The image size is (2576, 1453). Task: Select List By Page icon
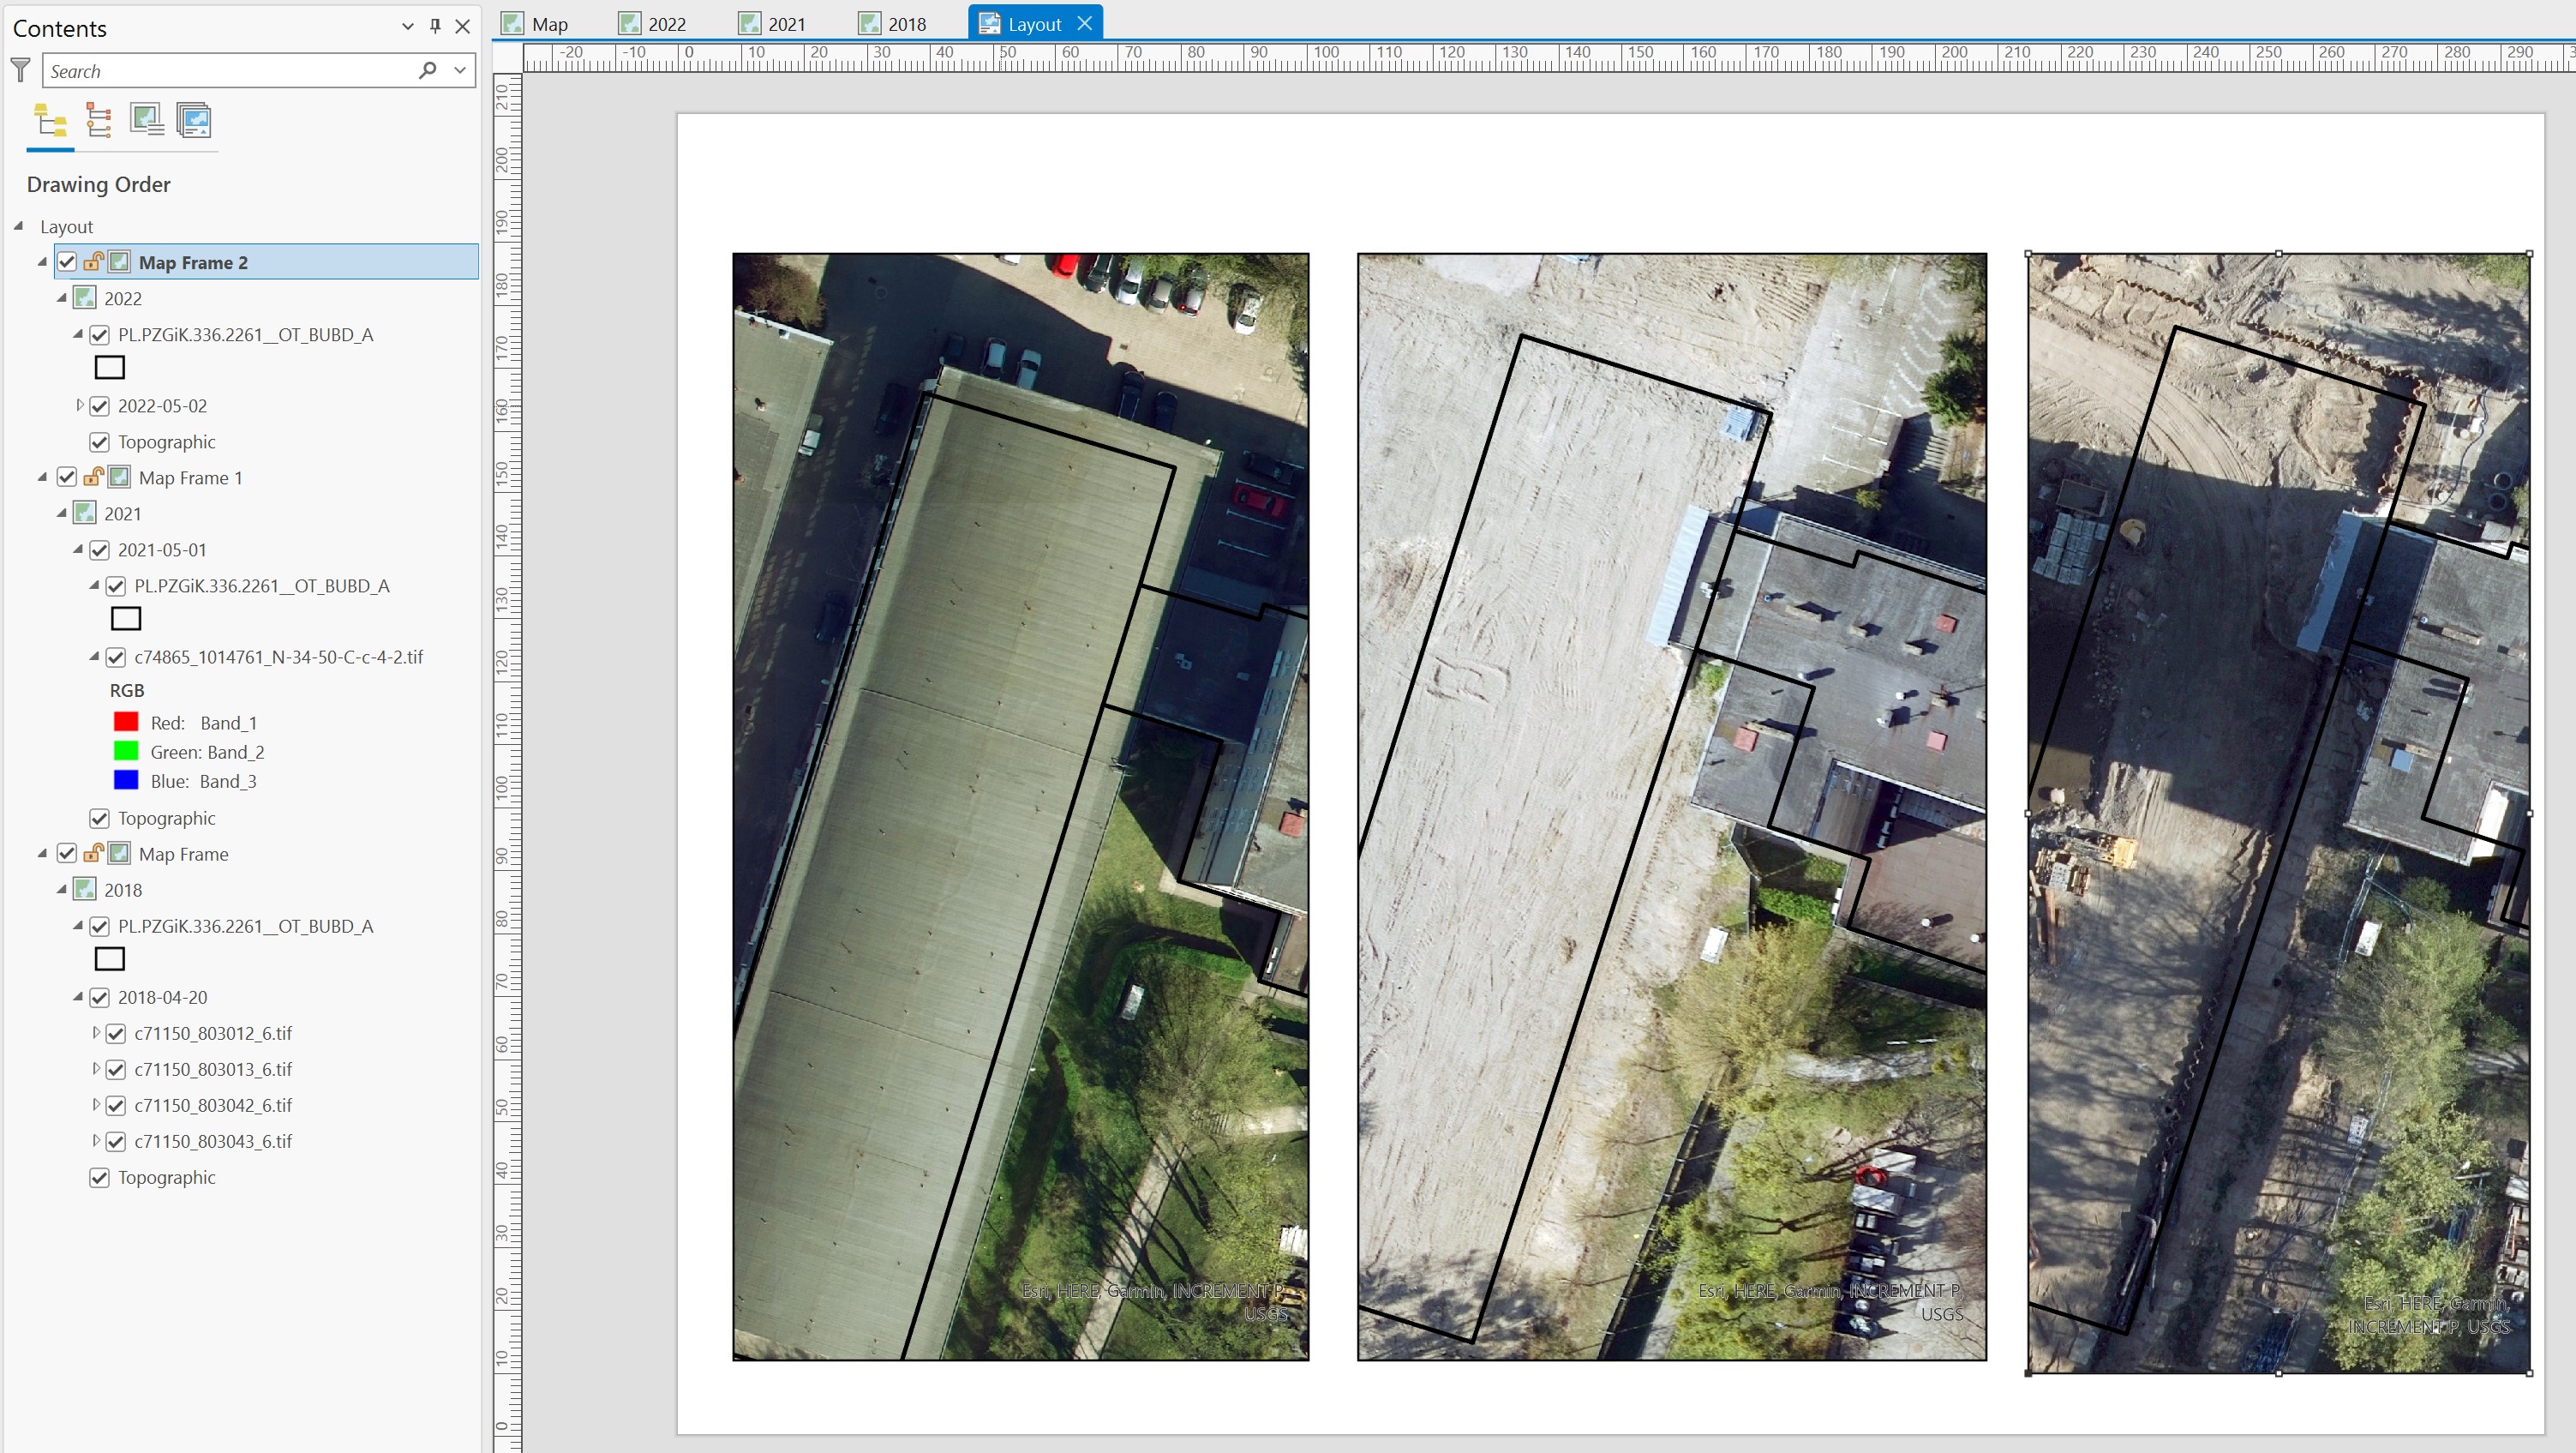click(x=194, y=121)
